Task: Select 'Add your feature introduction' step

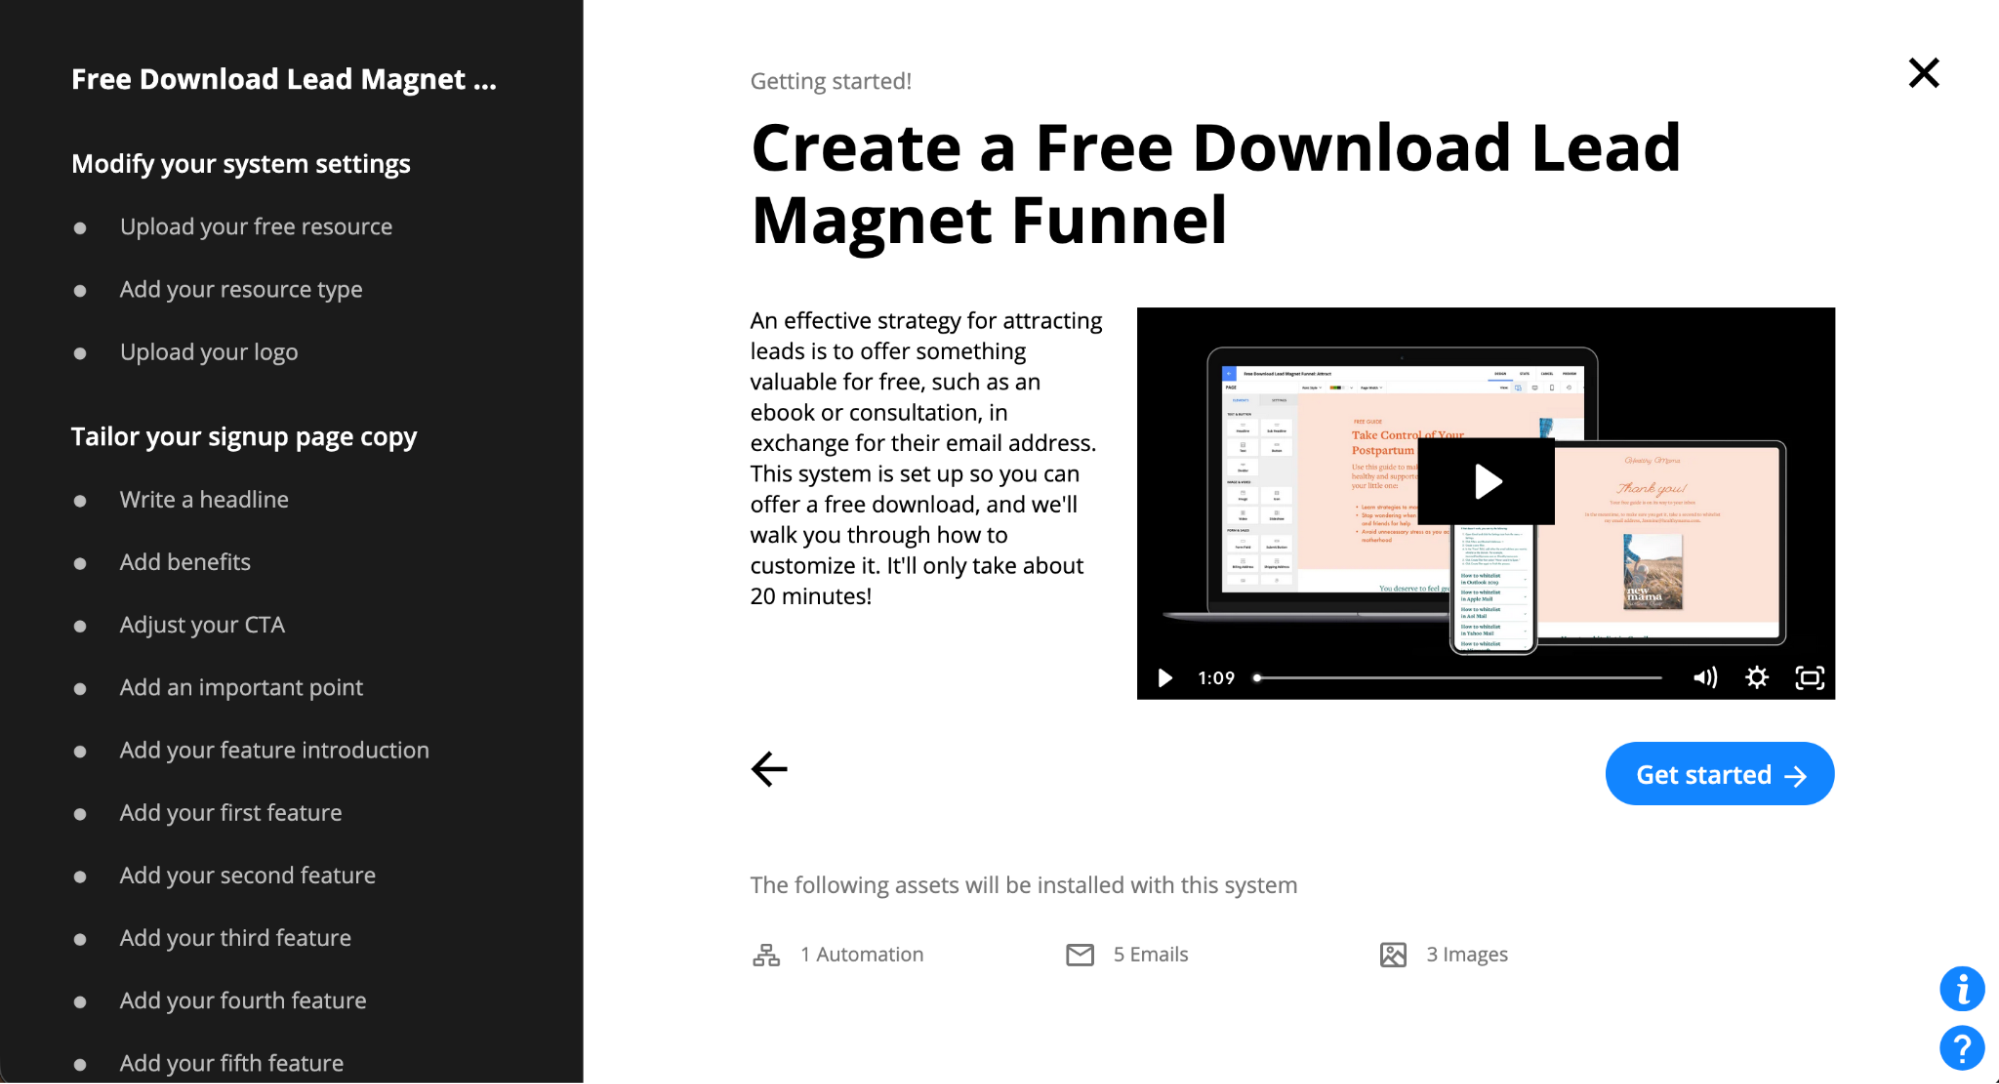Action: (274, 750)
